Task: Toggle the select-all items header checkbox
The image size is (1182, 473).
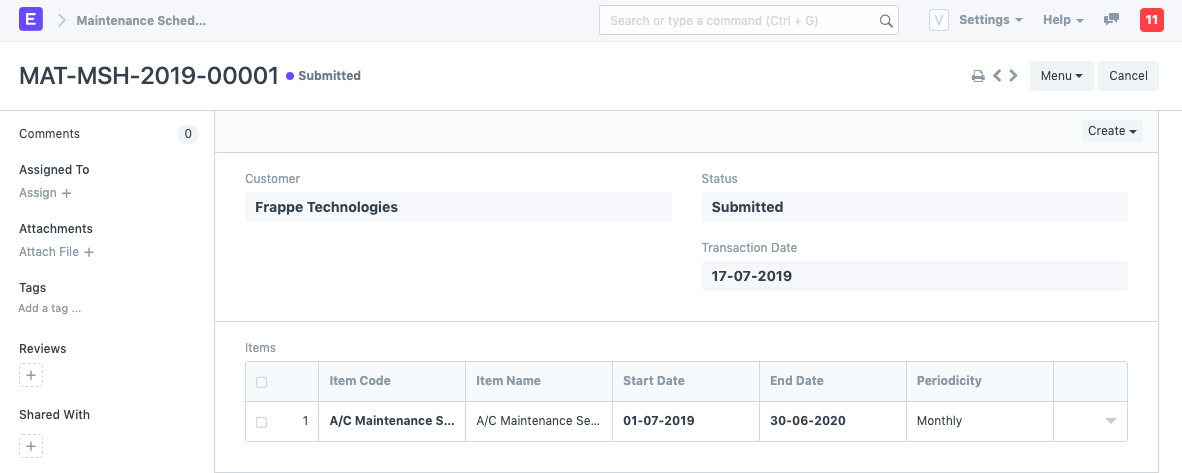Action: click(262, 382)
